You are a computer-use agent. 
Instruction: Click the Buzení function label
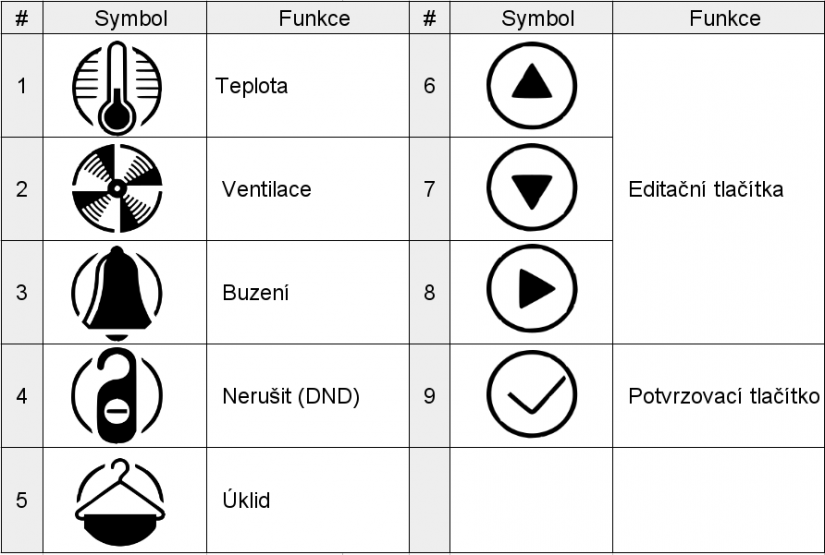click(255, 293)
